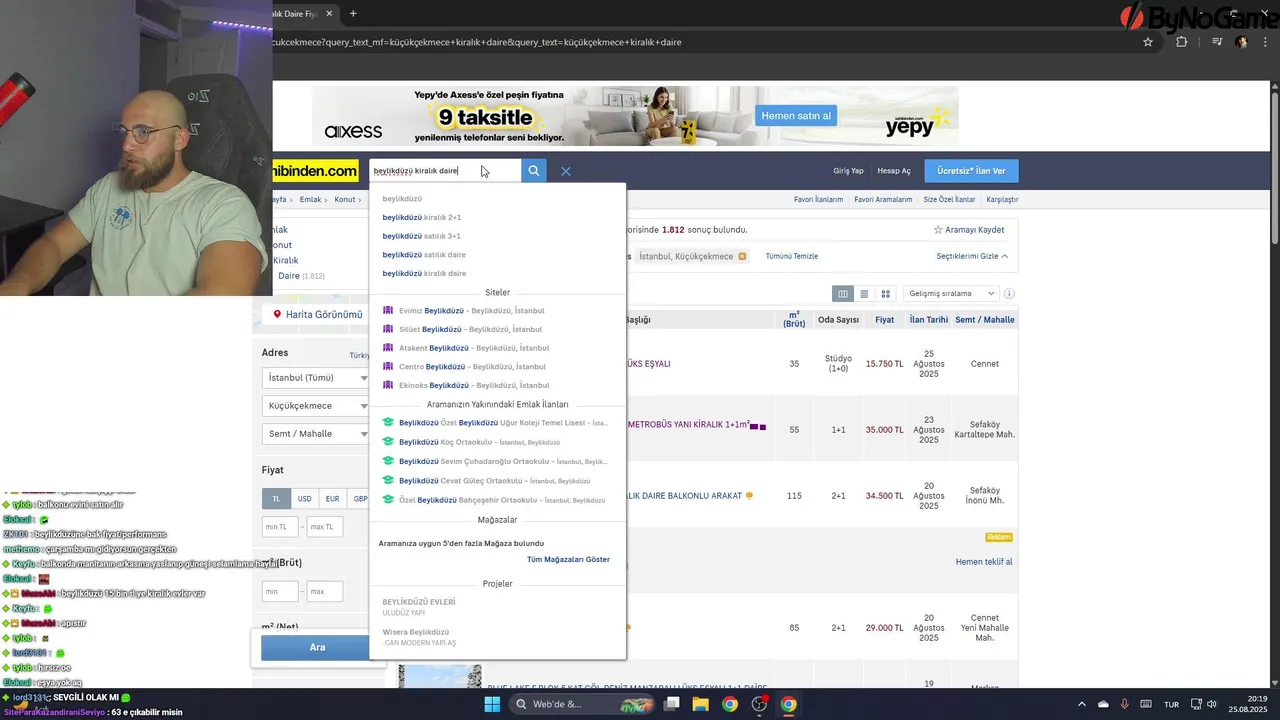Click the Ara search button
This screenshot has width=1280, height=720.
(316, 647)
